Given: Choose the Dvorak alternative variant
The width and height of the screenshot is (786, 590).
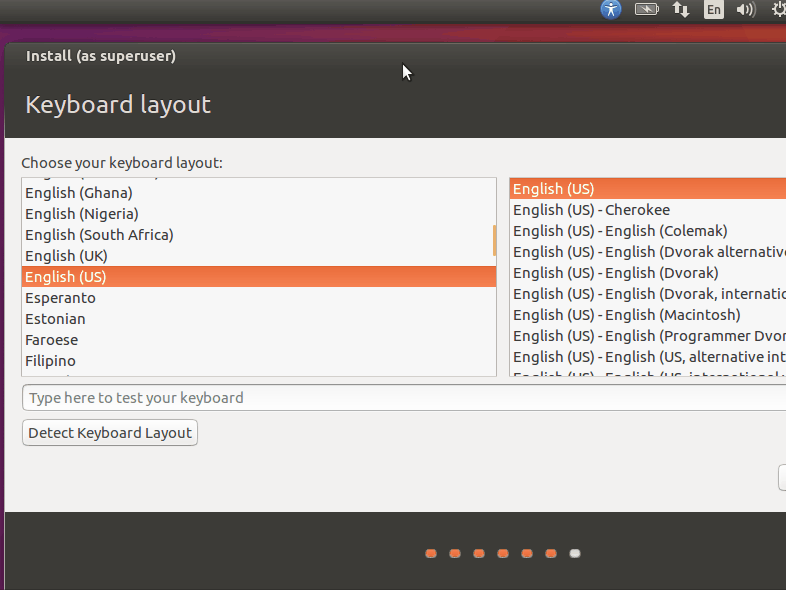Looking at the screenshot, I should tap(648, 252).
